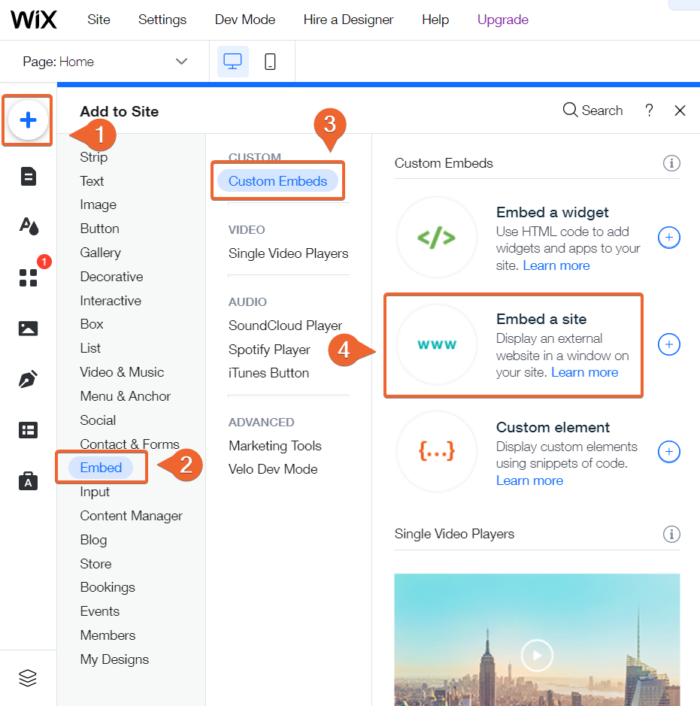Open the Settings menu
The height and width of the screenshot is (706, 700).
162,19
